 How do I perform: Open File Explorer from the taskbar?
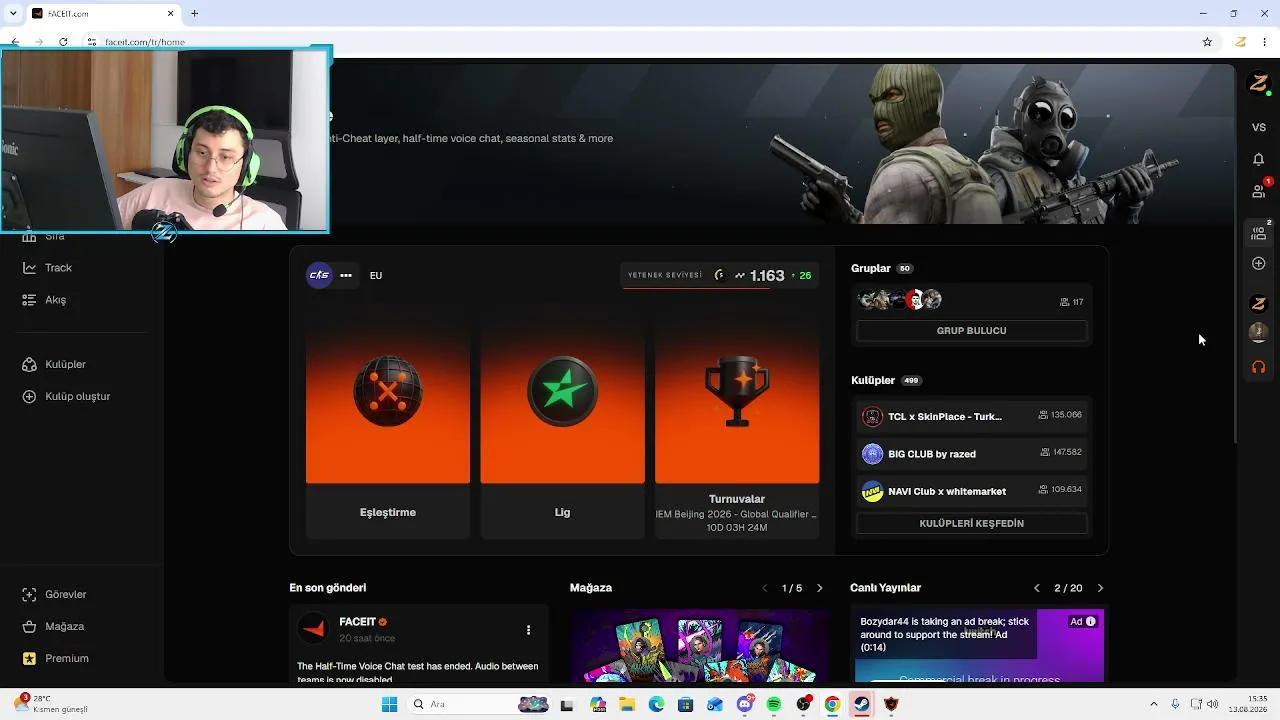click(x=627, y=704)
